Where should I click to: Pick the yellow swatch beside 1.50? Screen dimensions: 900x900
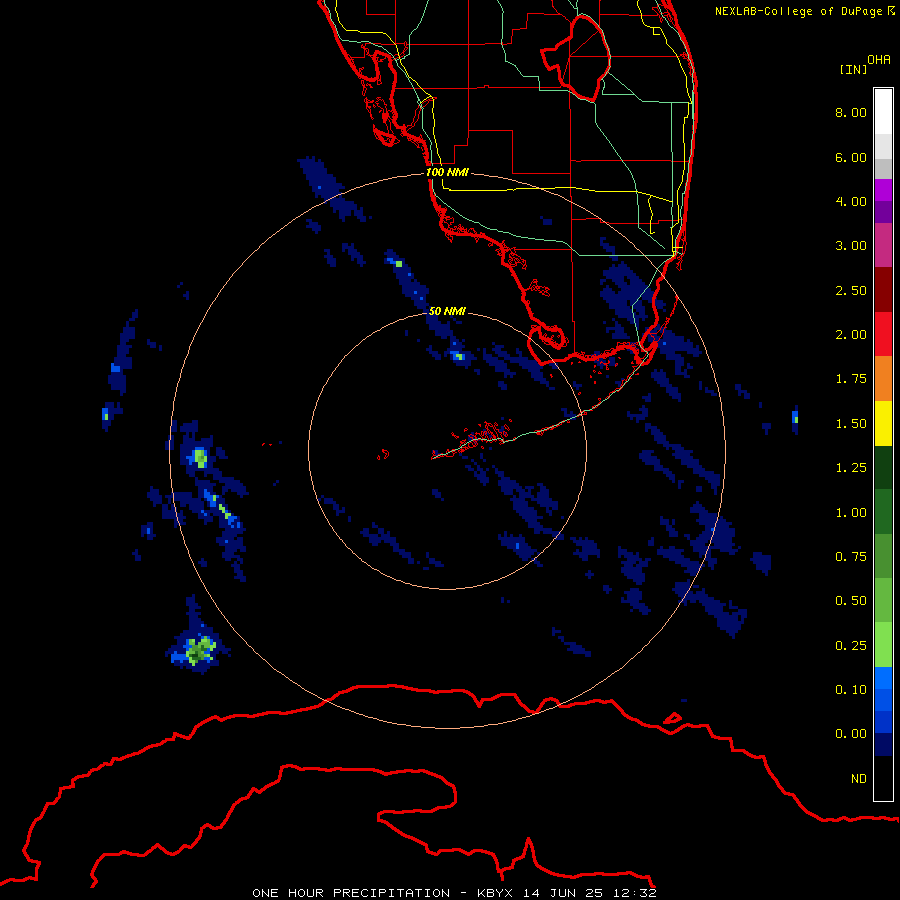click(x=883, y=423)
